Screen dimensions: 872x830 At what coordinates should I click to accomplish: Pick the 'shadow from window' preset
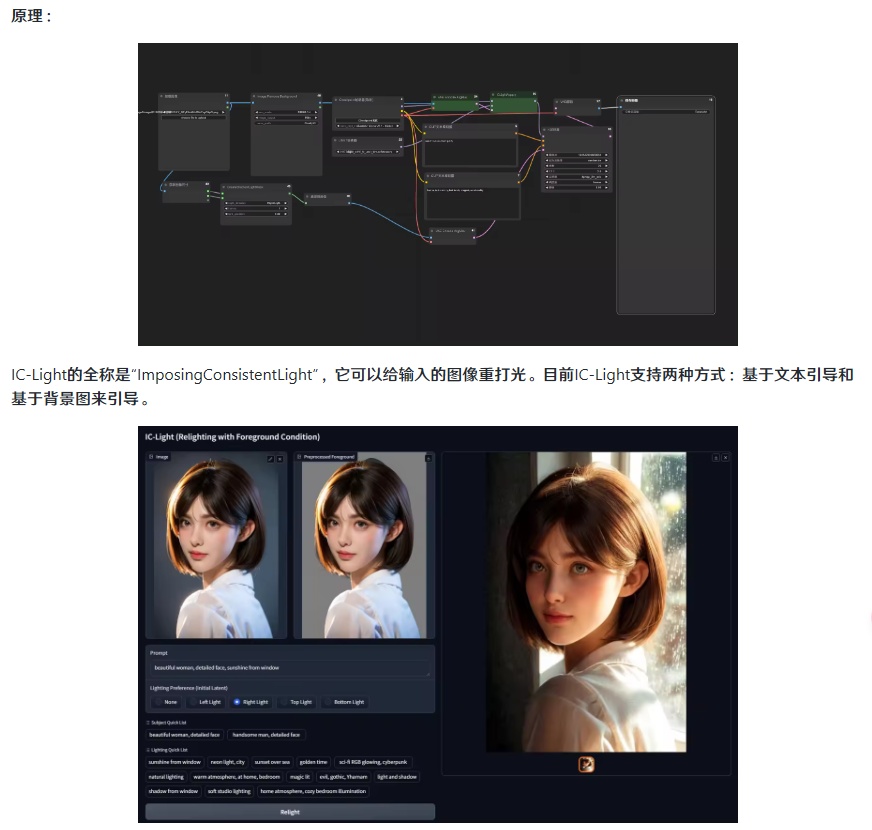point(173,791)
